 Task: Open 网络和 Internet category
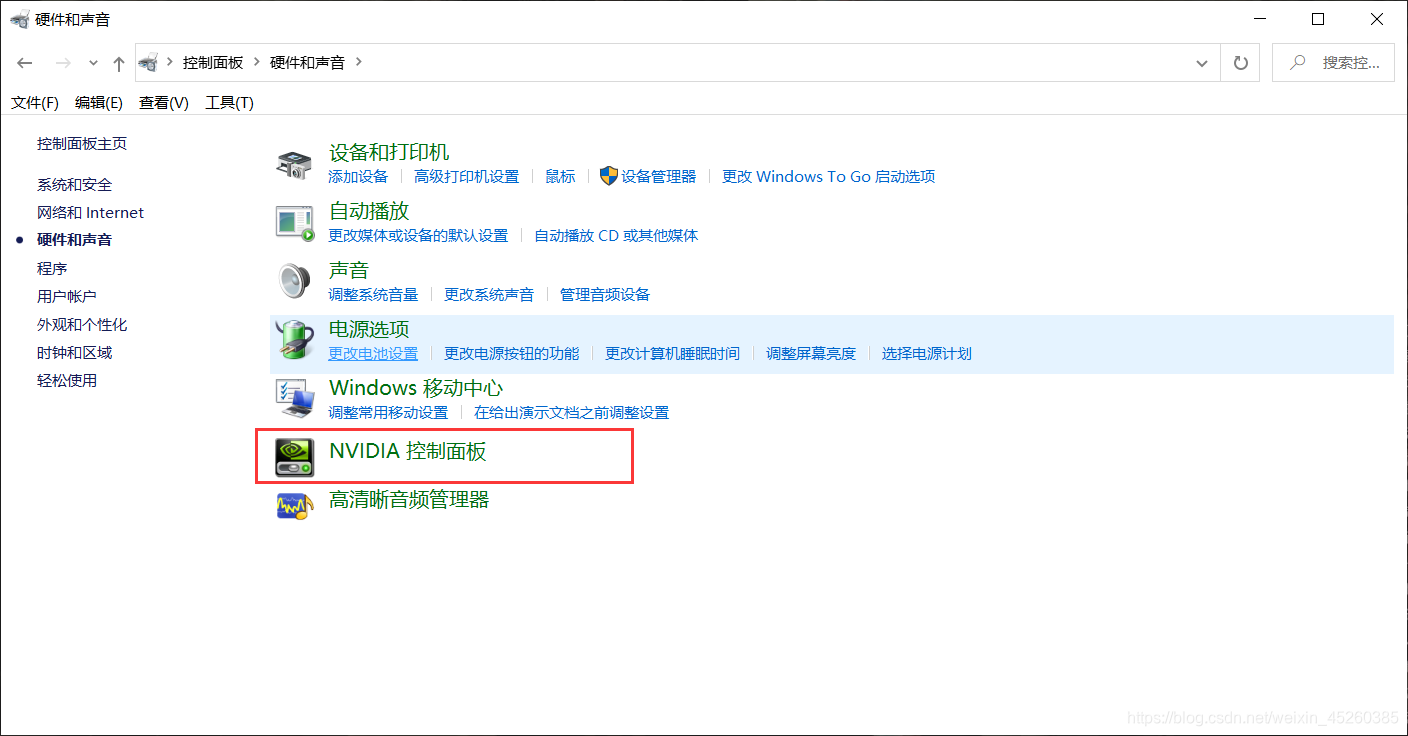91,213
